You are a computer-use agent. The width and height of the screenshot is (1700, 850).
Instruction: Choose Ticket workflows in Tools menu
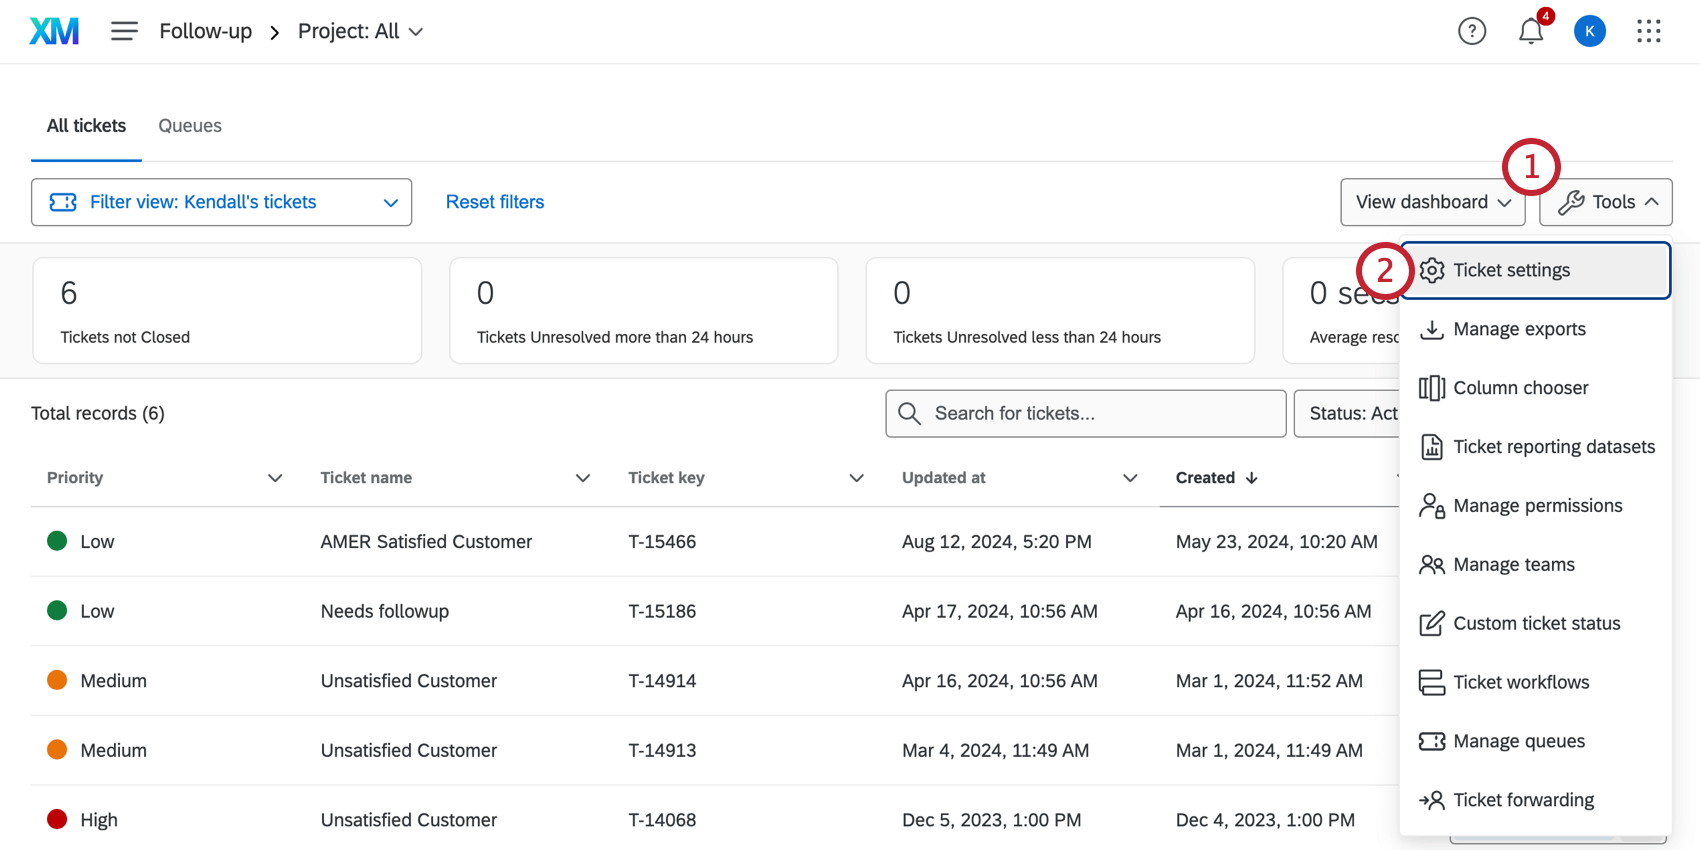click(x=1520, y=682)
